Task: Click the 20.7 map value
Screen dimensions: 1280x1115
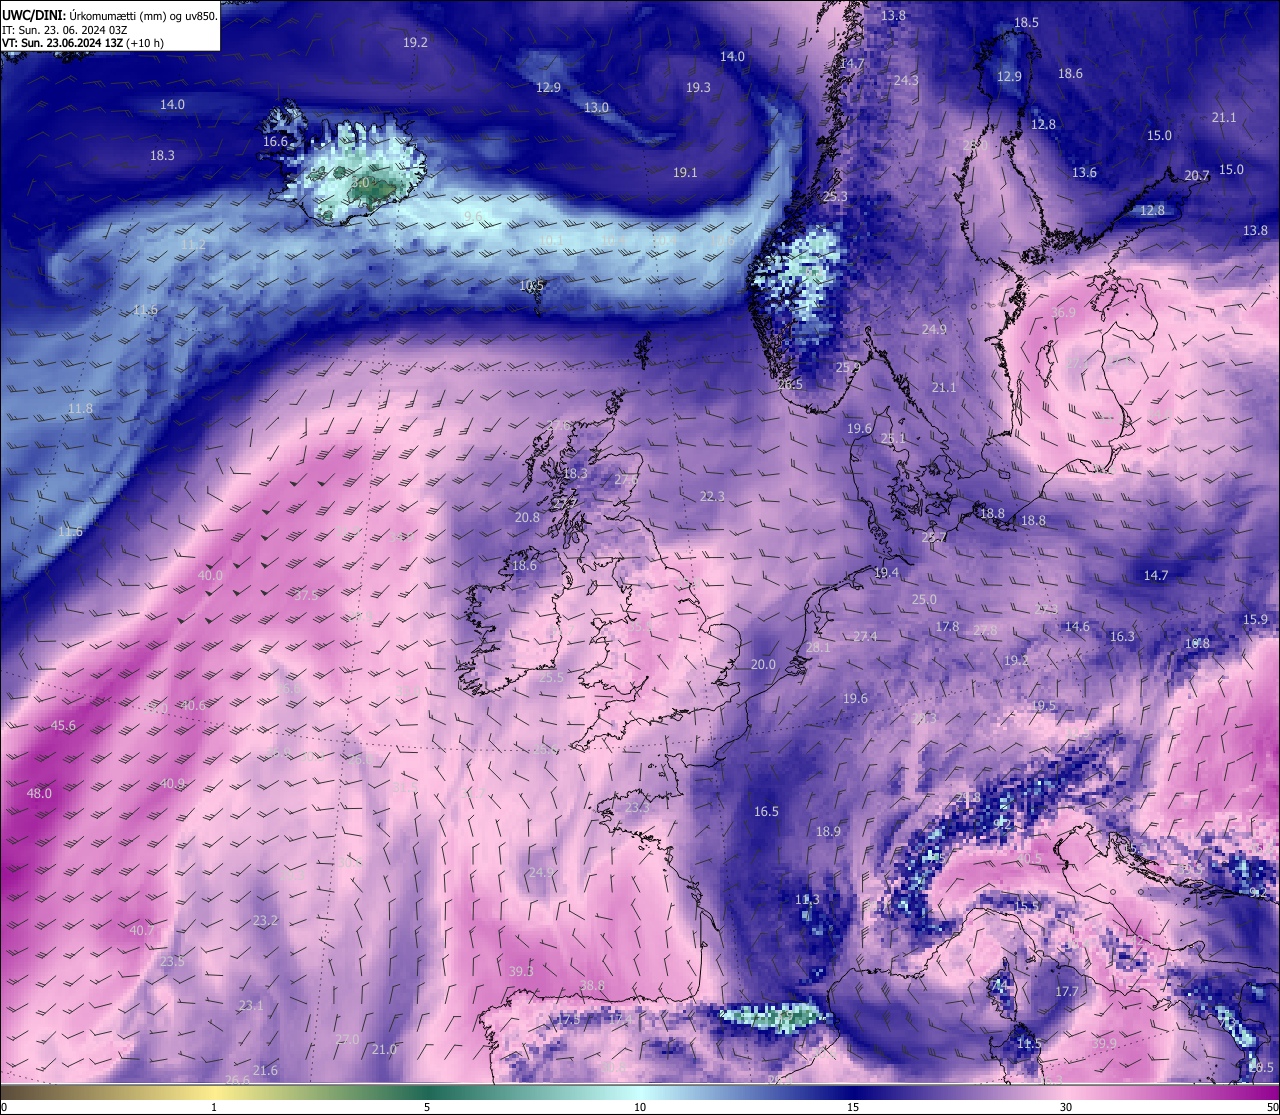Action: 1197,175
